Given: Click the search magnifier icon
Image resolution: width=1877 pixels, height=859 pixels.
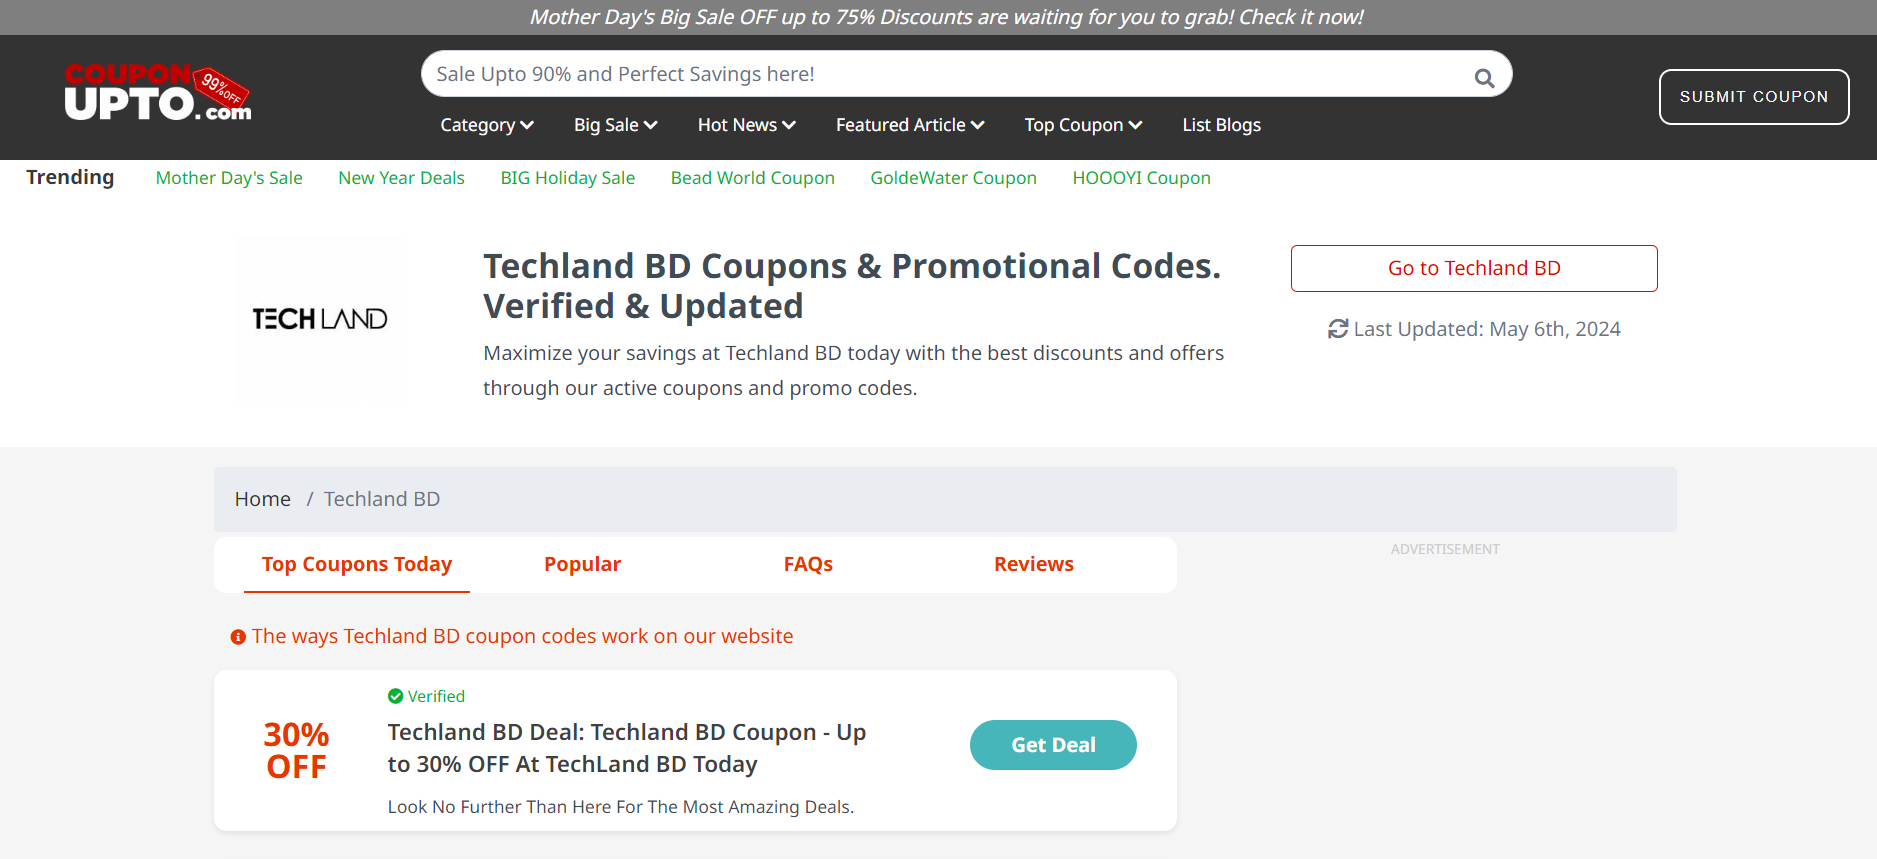Looking at the screenshot, I should pos(1484,76).
